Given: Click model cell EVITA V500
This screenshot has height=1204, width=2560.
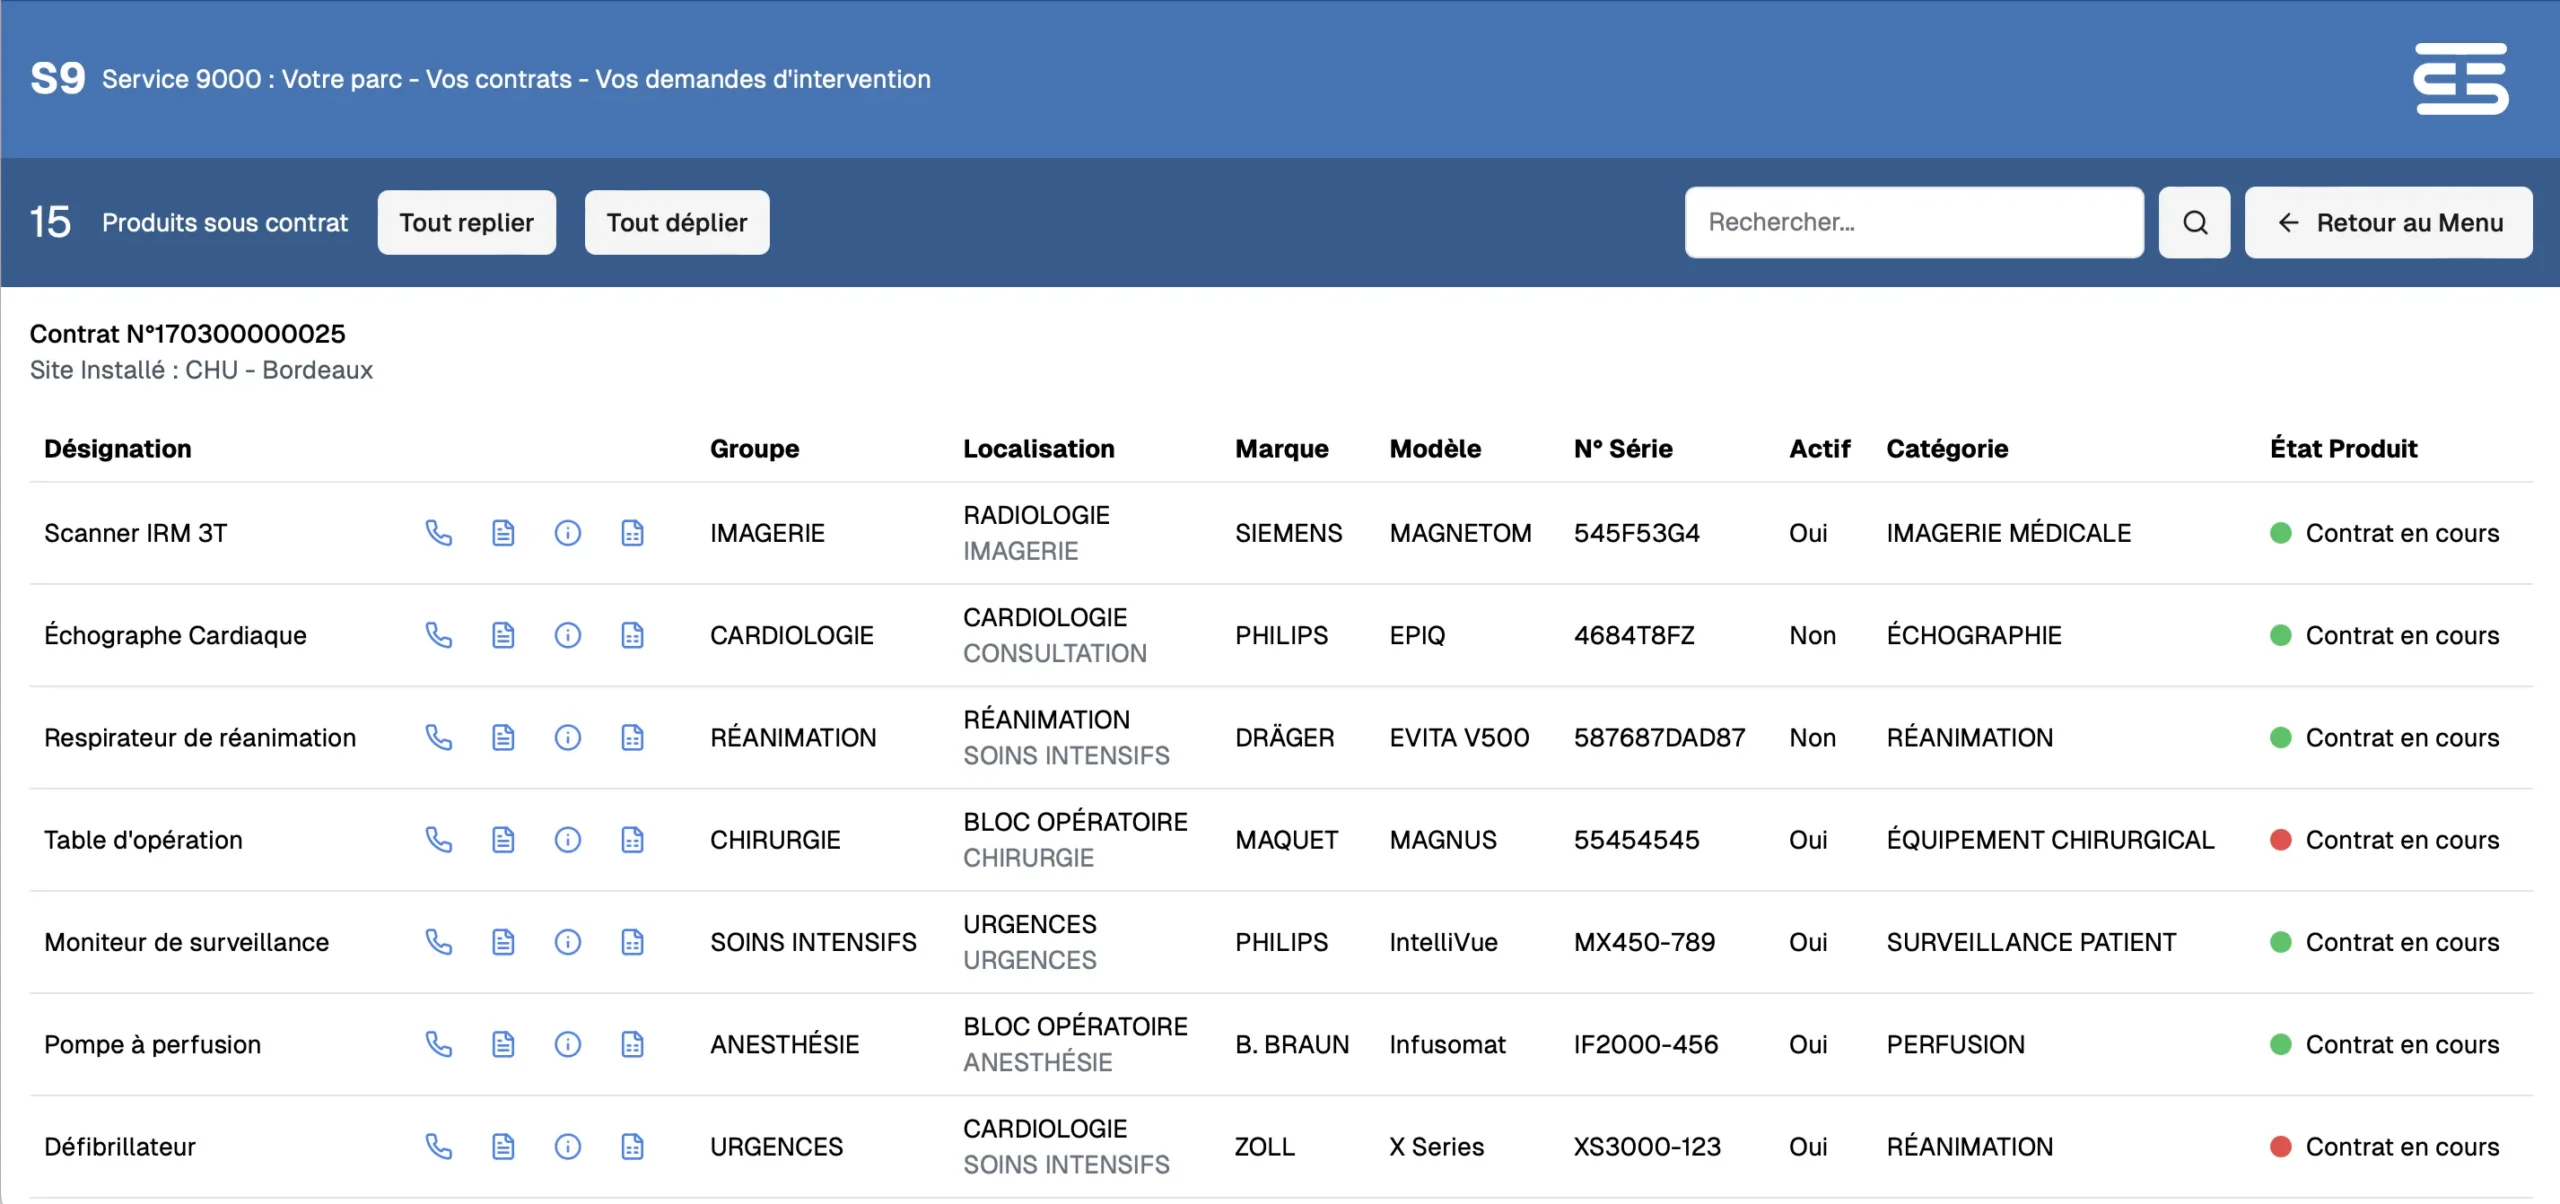Looking at the screenshot, I should (1459, 737).
